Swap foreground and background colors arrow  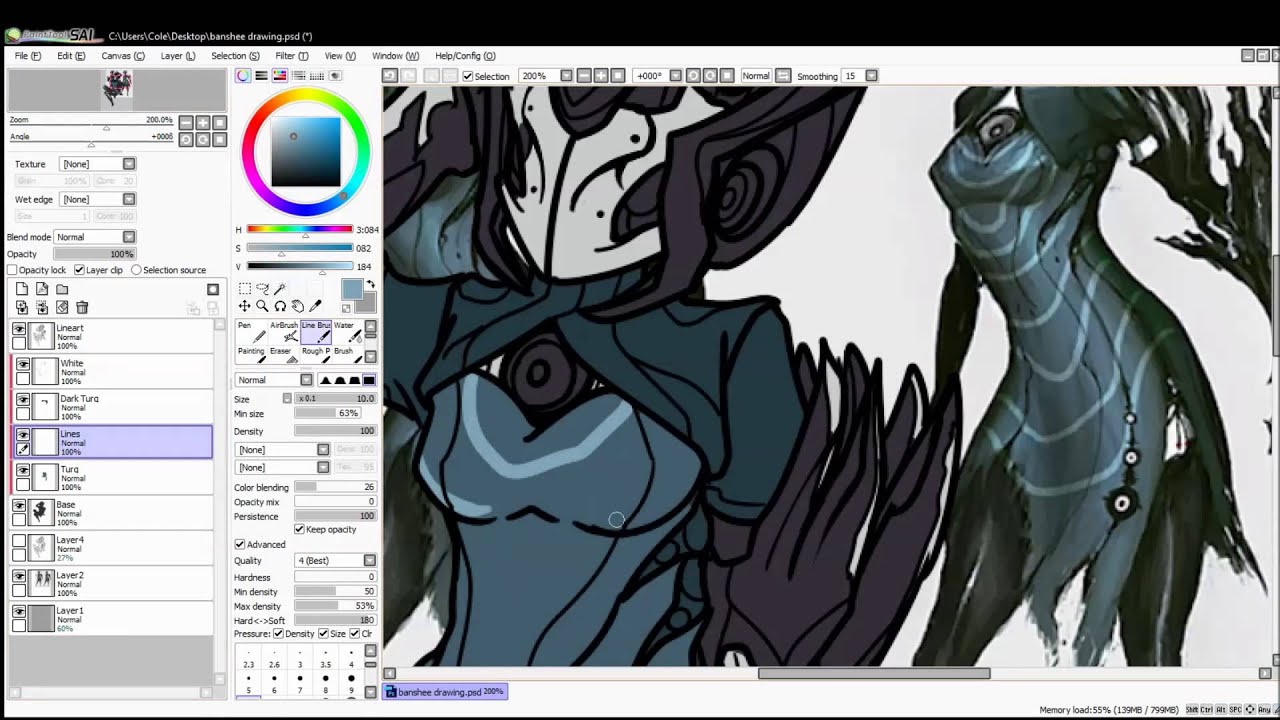coord(370,285)
